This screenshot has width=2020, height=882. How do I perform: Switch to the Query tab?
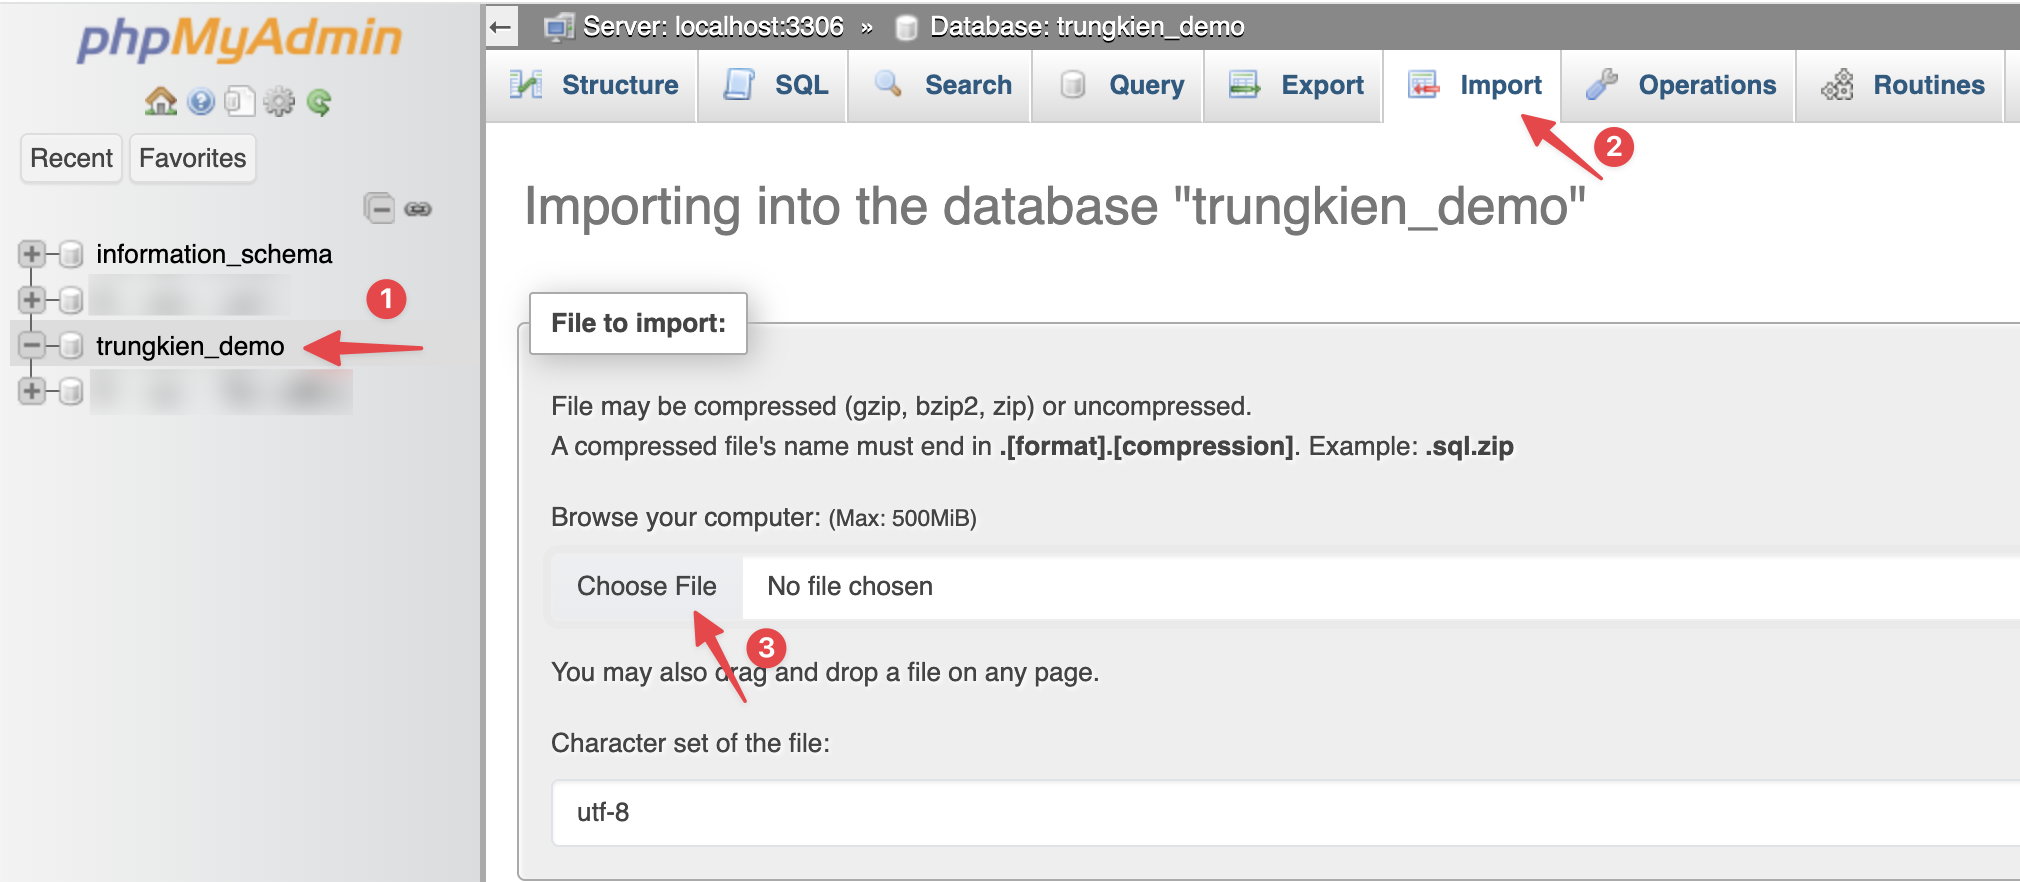point(1120,86)
